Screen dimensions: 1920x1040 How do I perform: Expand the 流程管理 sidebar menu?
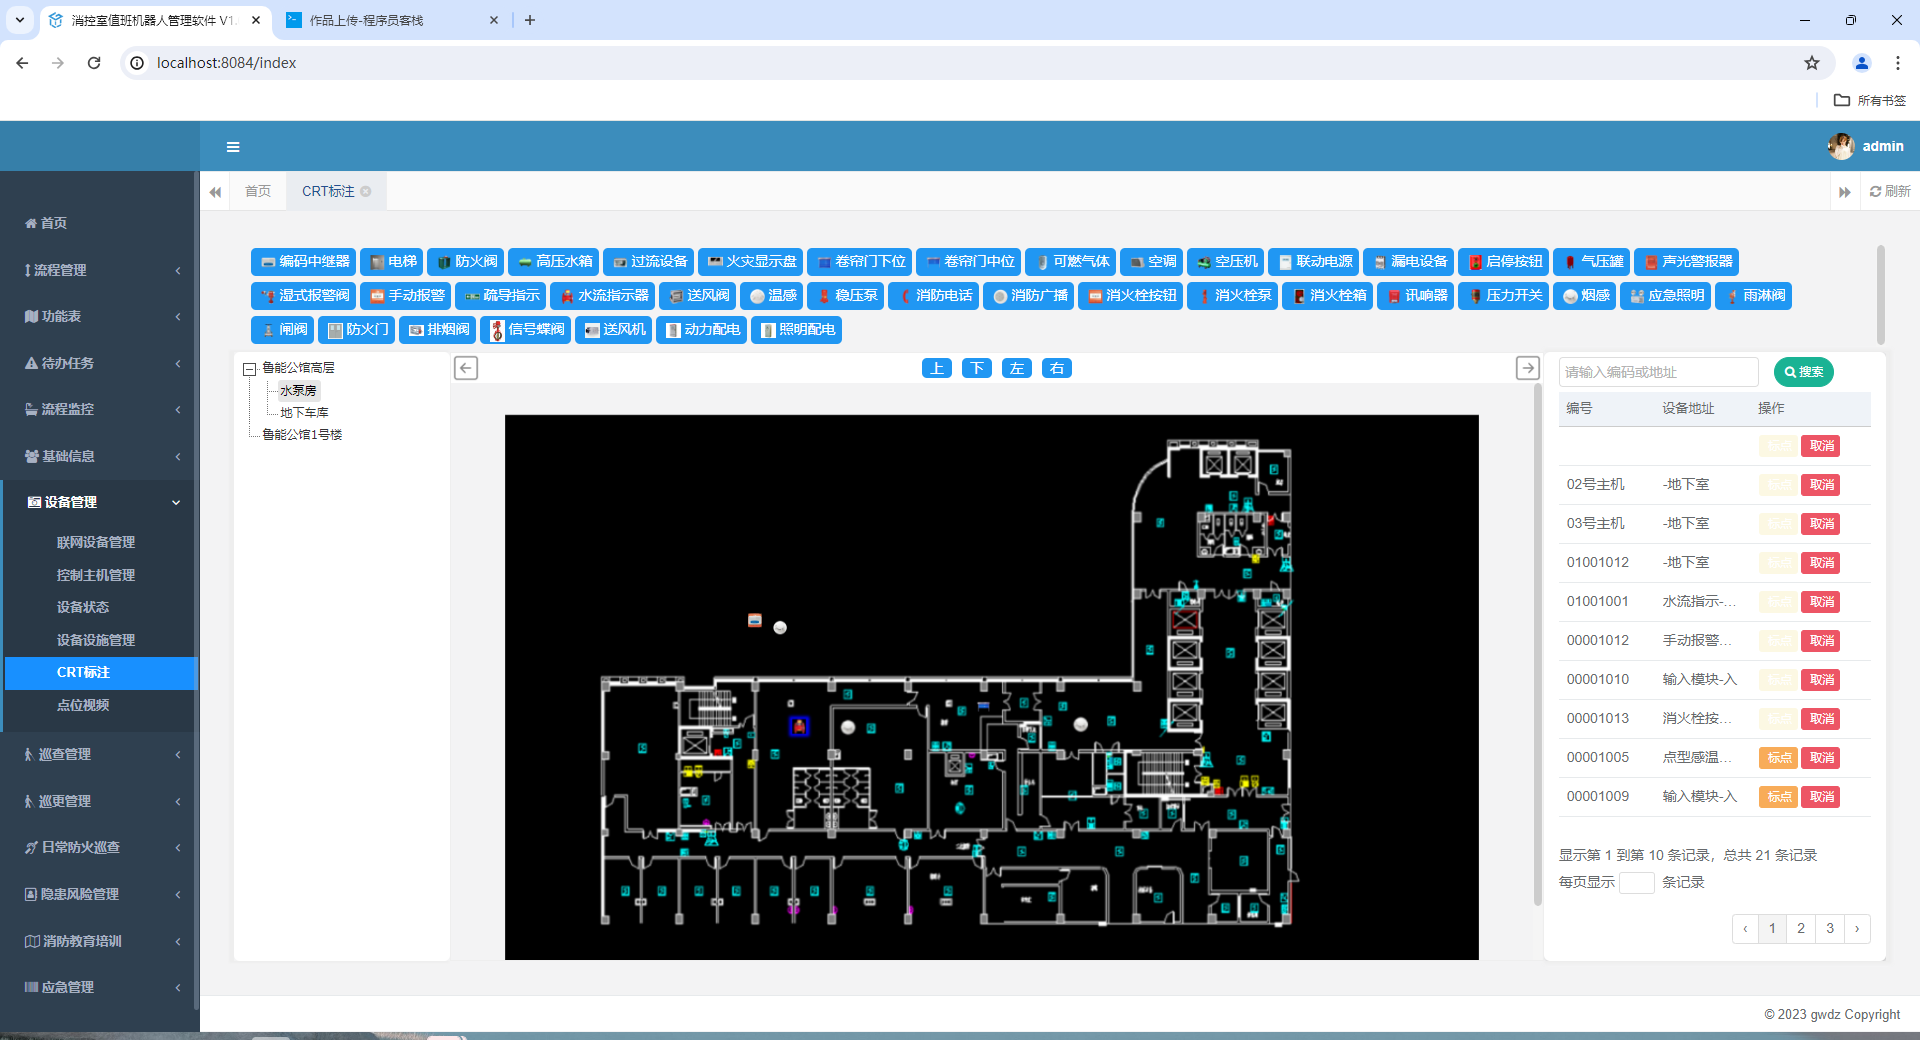tap(100, 270)
